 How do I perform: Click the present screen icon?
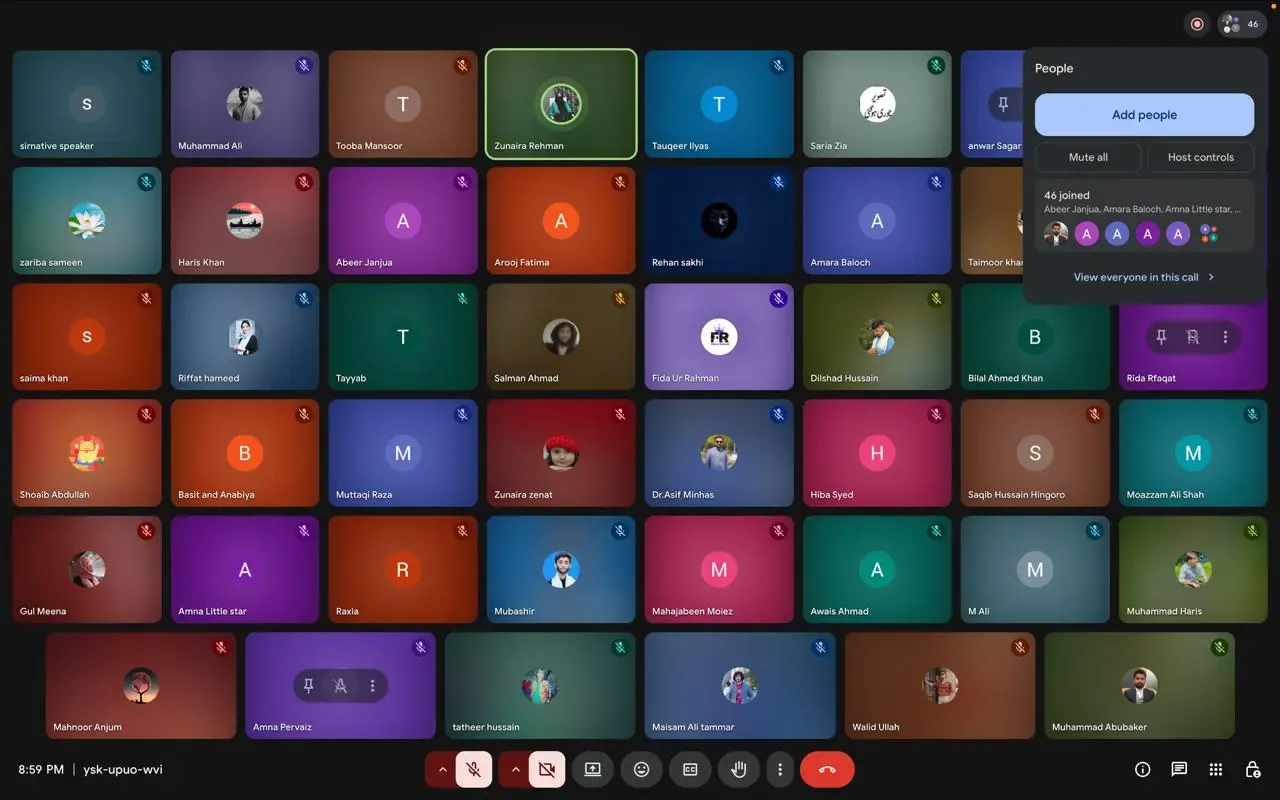pos(593,769)
